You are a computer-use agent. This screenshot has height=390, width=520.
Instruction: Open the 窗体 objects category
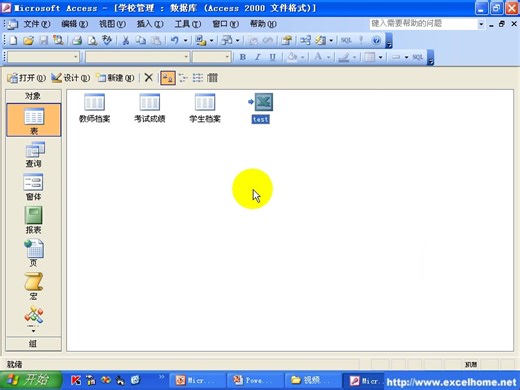(x=34, y=187)
